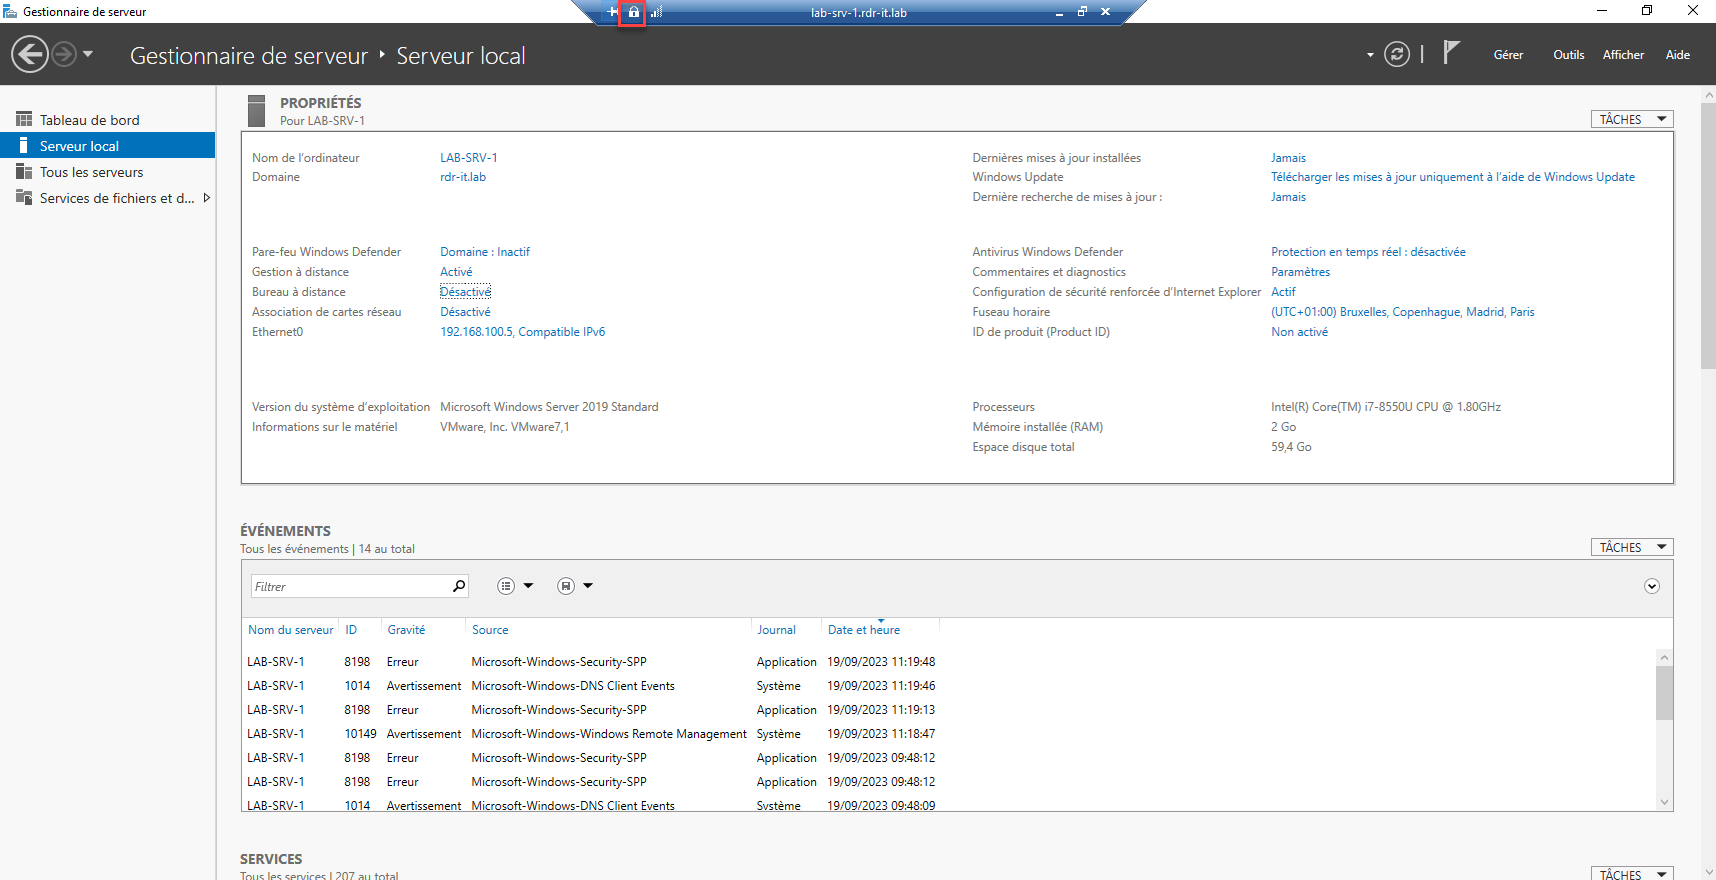This screenshot has height=880, width=1716.
Task: Click the back navigation arrow
Action: point(30,54)
